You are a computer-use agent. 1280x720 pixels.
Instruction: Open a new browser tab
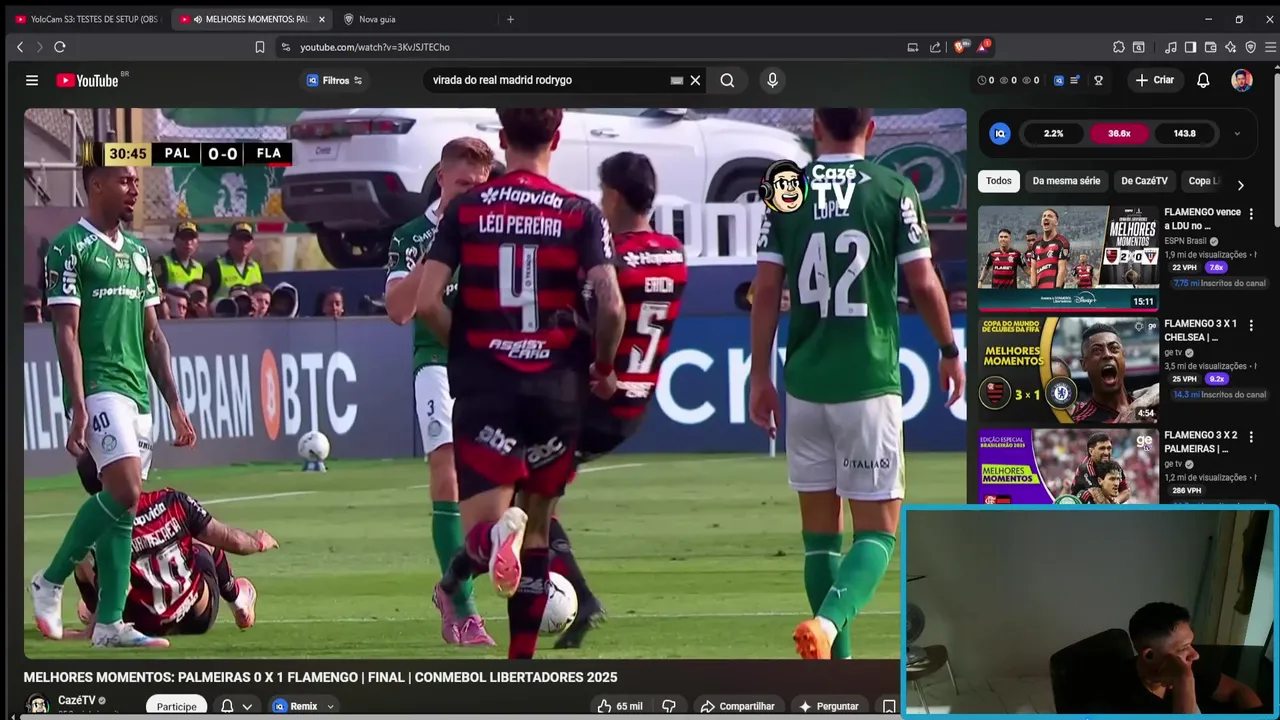pos(510,19)
